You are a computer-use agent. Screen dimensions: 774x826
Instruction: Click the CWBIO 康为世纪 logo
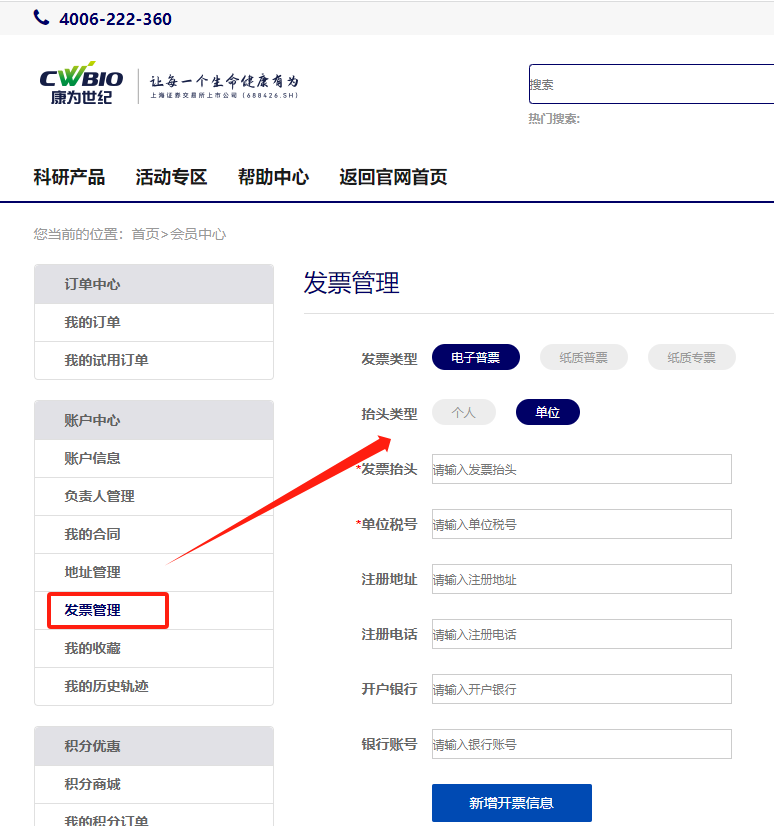tap(82, 86)
